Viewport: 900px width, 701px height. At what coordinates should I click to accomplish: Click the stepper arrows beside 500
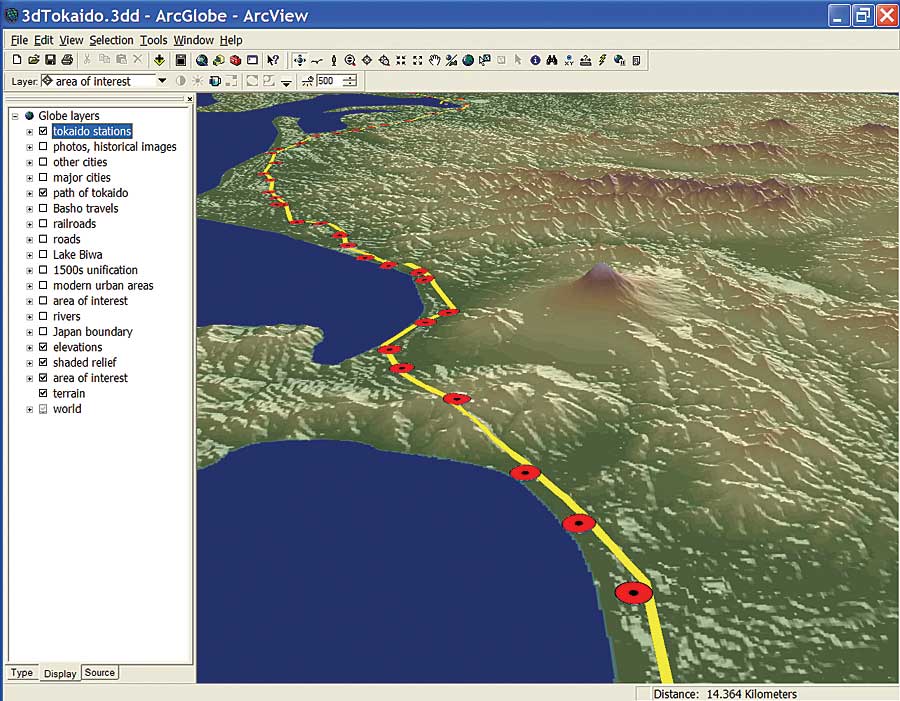click(350, 81)
